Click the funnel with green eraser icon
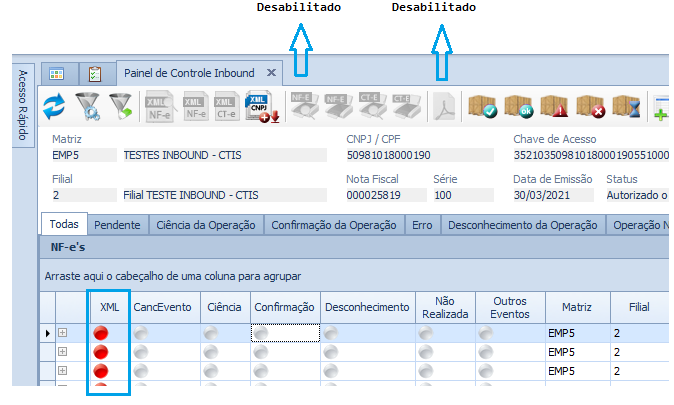674x405 pixels. click(121, 106)
